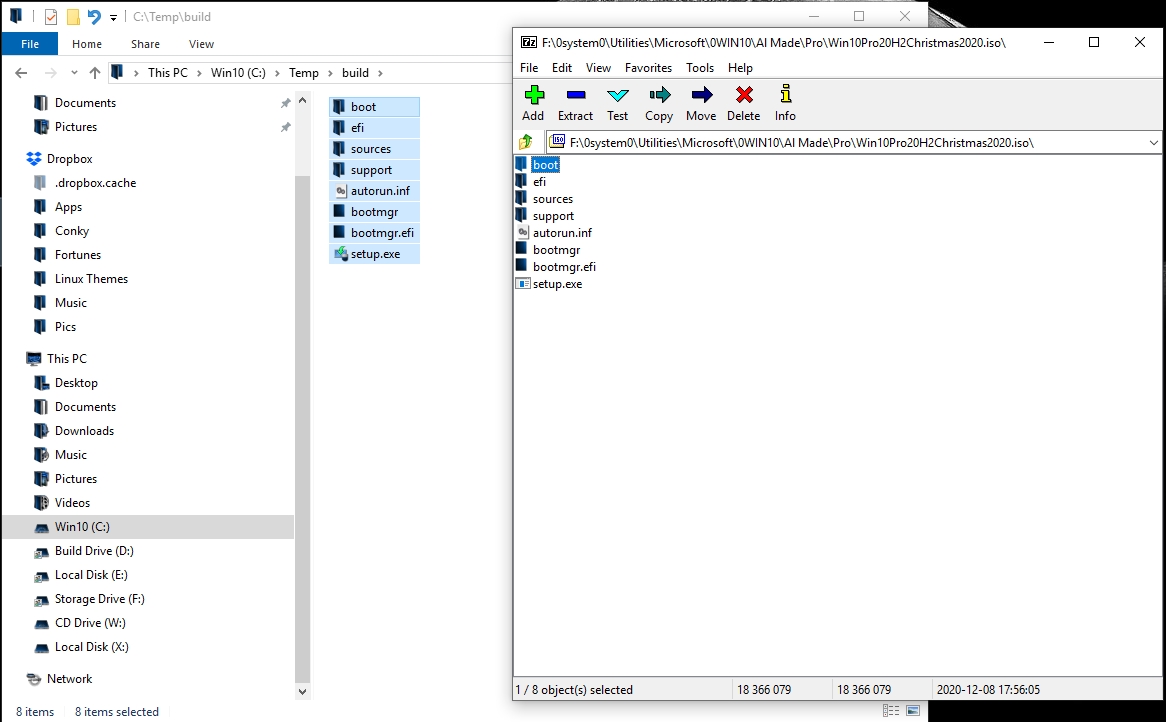Open Dropbox in the navigation pane

pos(69,159)
